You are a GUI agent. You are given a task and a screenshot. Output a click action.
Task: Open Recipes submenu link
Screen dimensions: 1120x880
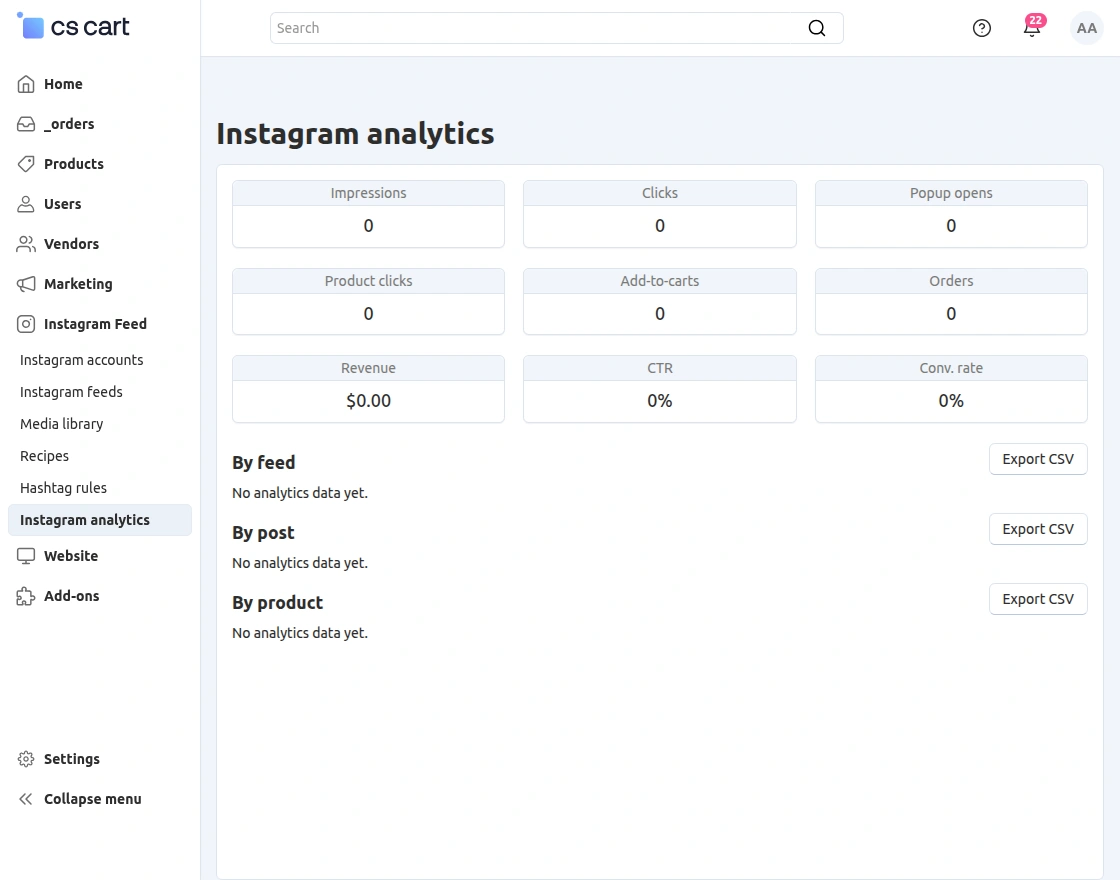44,456
